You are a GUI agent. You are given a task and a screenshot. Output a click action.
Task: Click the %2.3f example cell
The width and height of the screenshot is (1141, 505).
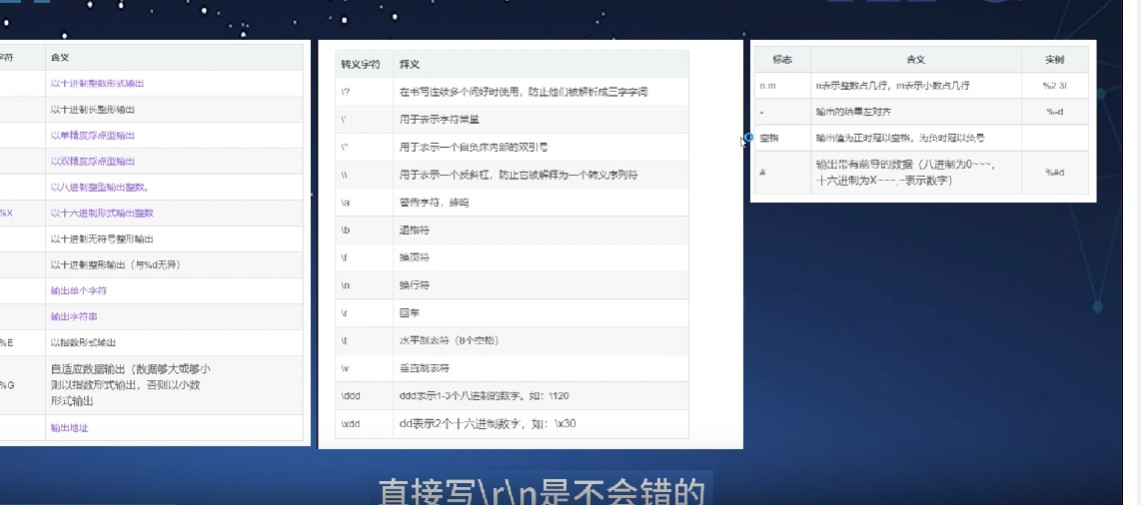click(x=1054, y=86)
